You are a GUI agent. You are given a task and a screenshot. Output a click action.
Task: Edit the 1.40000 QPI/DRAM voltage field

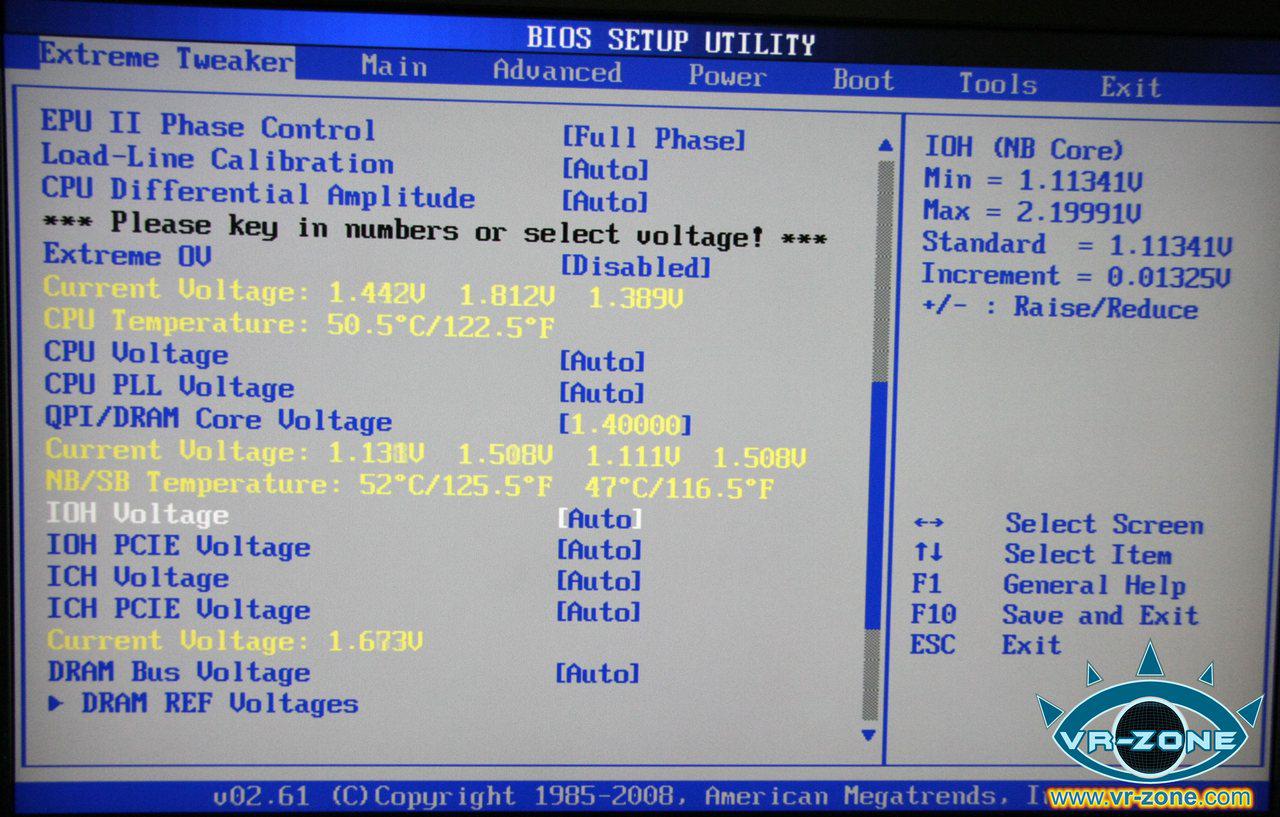click(625, 425)
